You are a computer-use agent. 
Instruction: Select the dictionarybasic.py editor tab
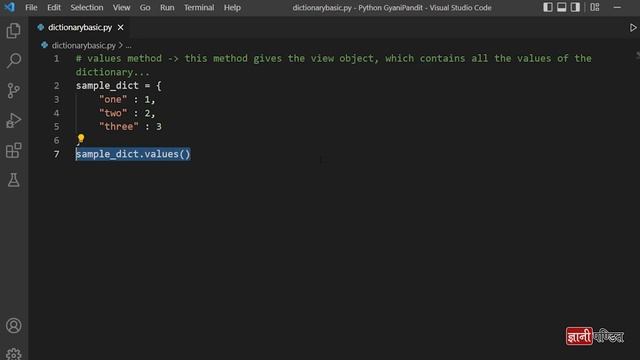[x=80, y=27]
